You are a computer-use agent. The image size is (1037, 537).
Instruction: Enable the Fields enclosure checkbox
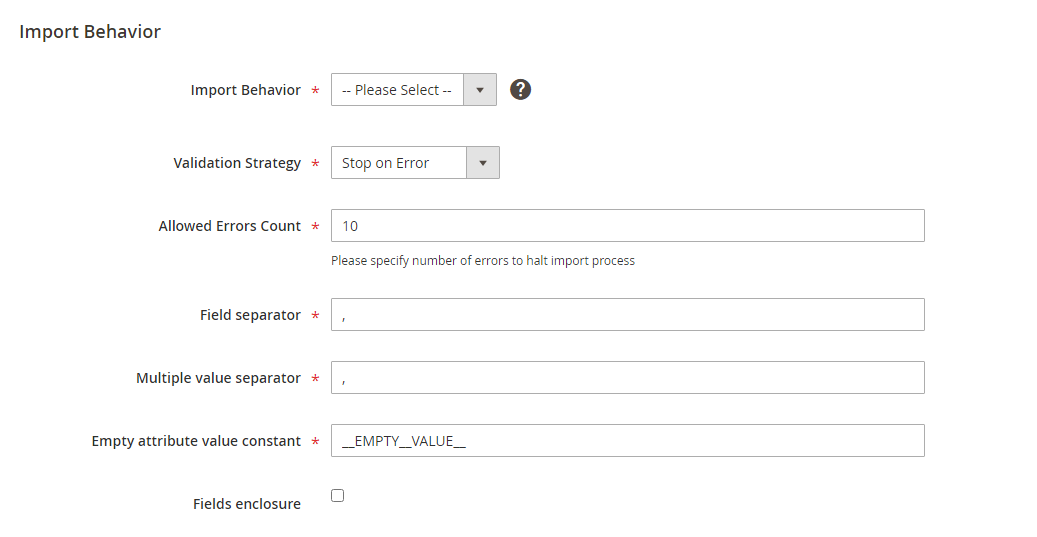(338, 496)
